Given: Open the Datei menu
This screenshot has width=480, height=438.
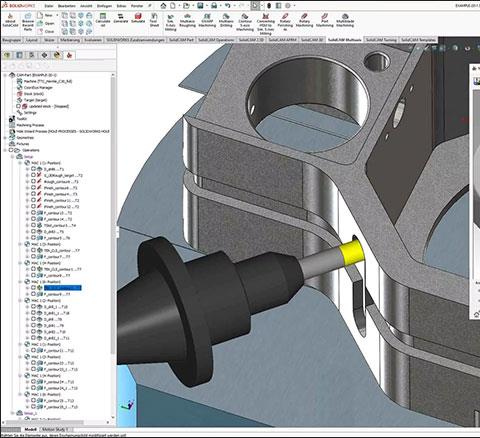Looking at the screenshot, I should tap(49, 6).
